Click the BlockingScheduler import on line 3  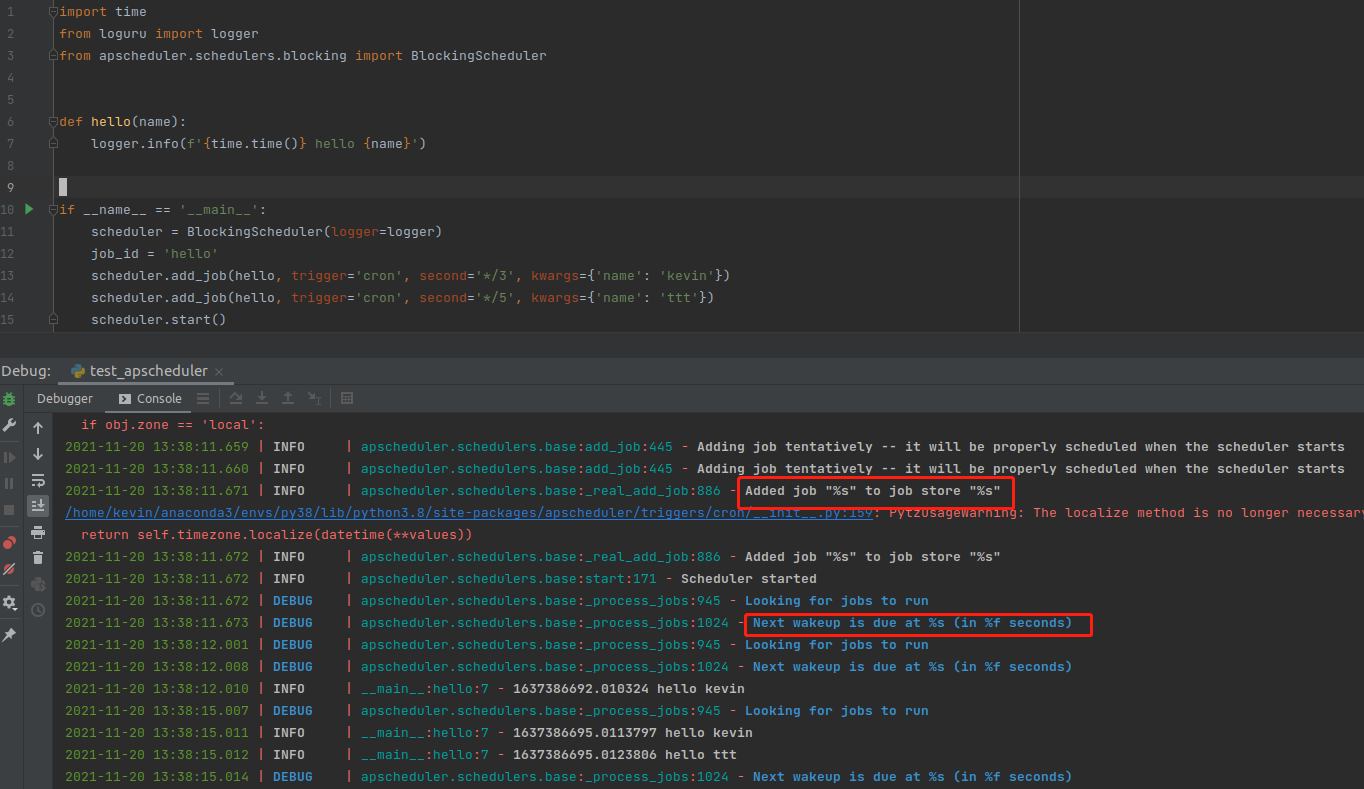tap(303, 56)
